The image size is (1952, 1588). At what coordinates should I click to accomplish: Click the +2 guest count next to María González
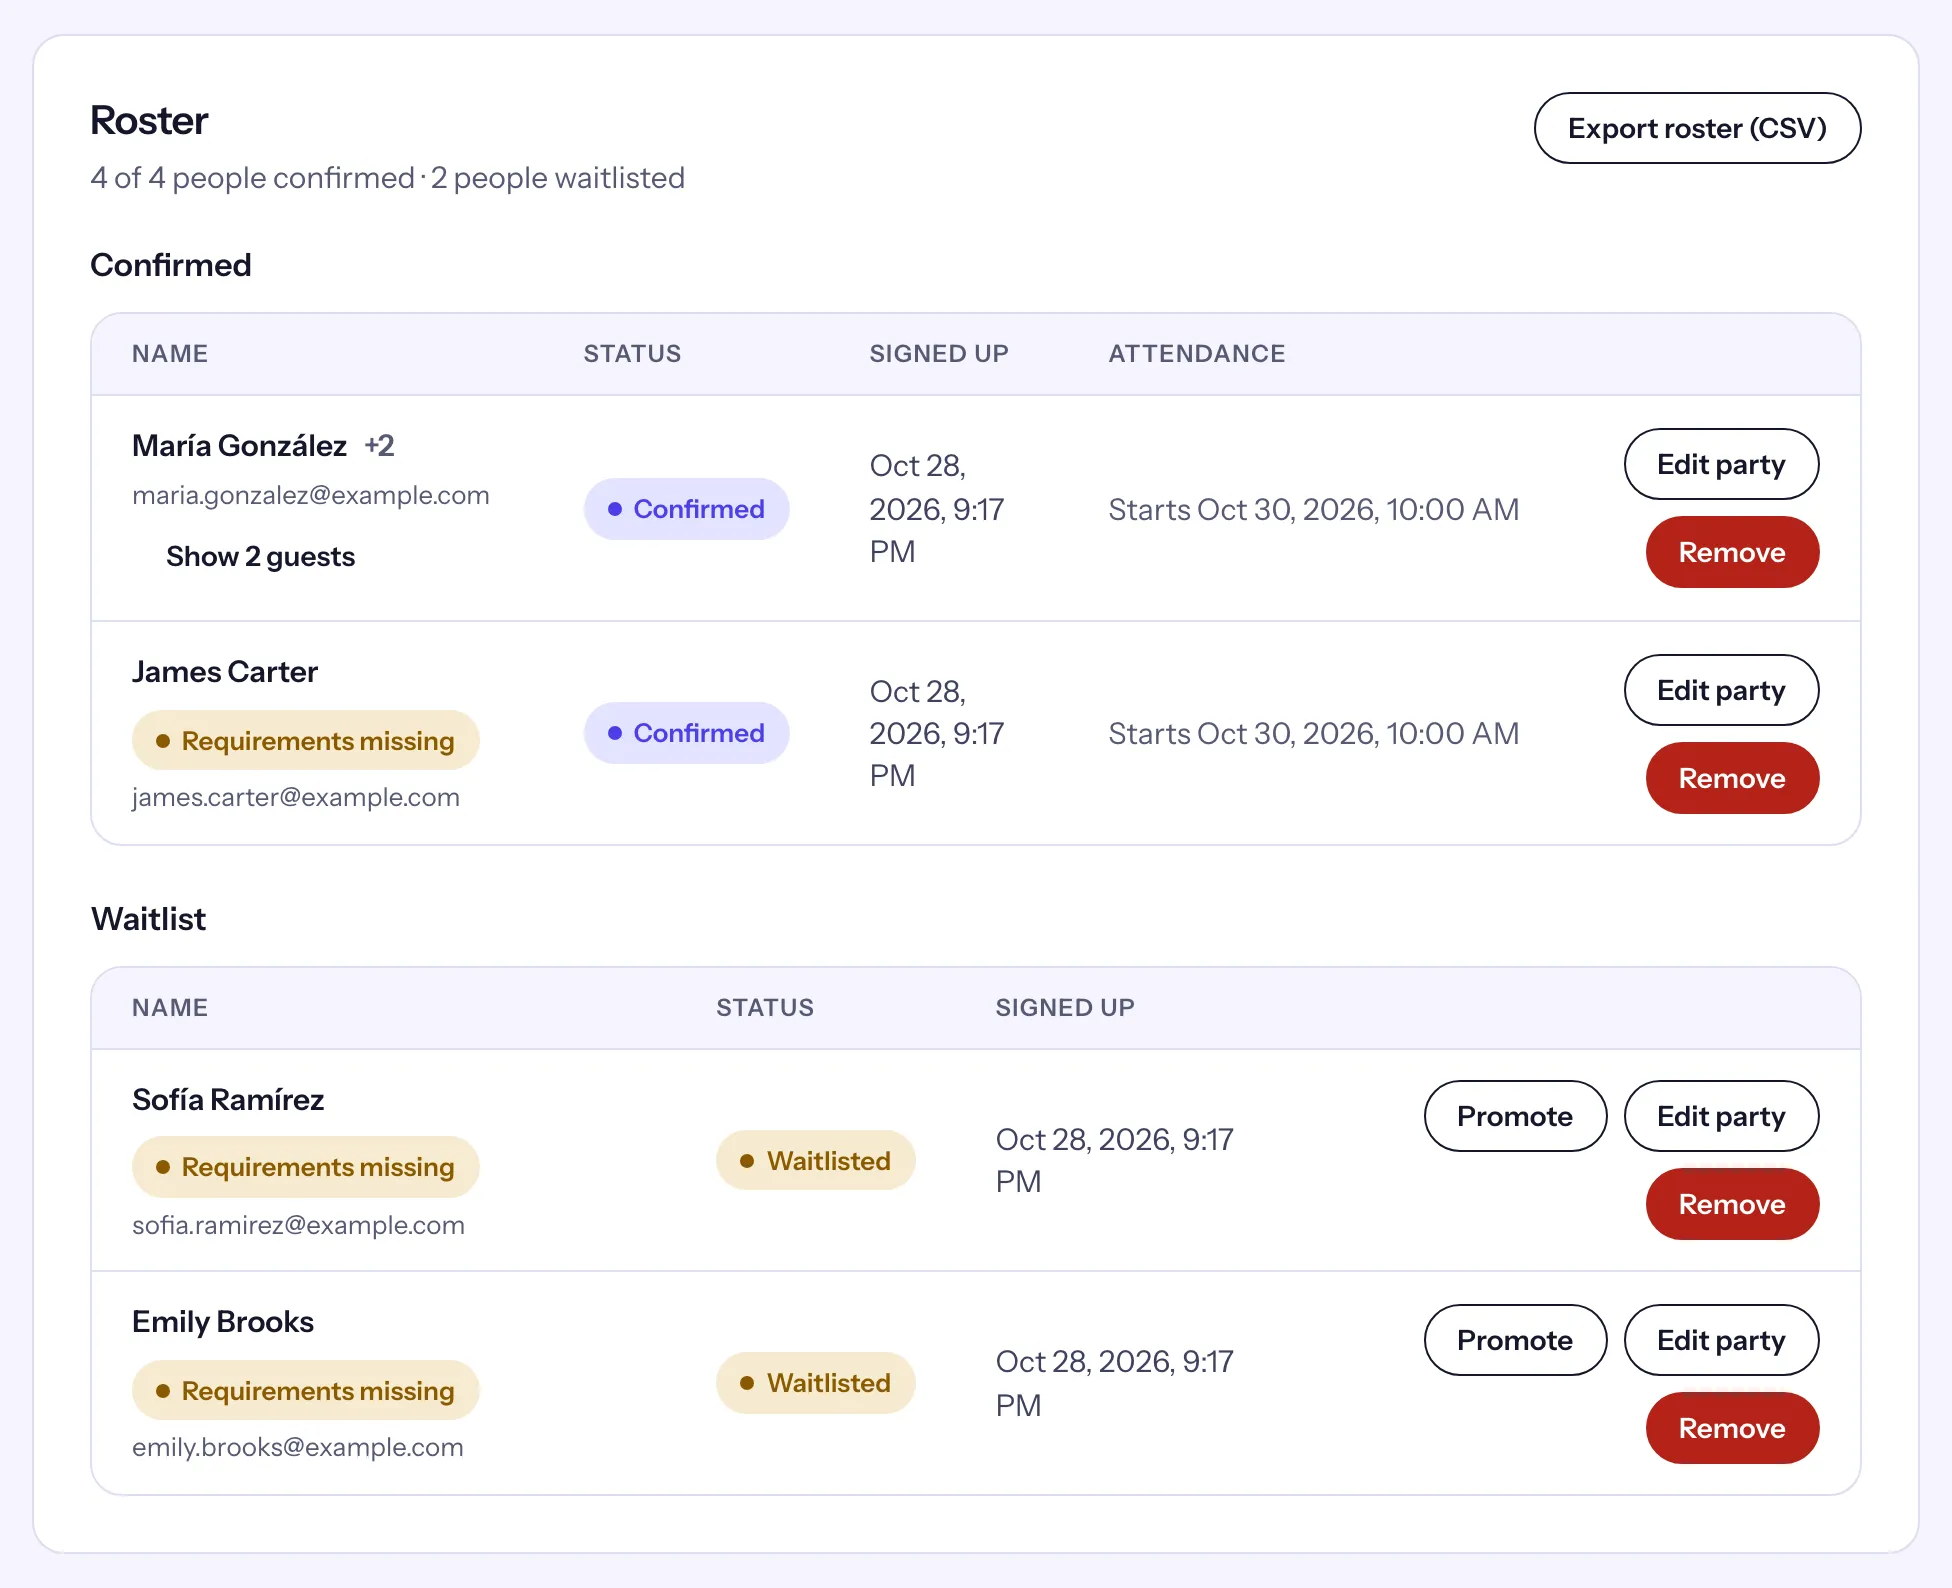(379, 445)
